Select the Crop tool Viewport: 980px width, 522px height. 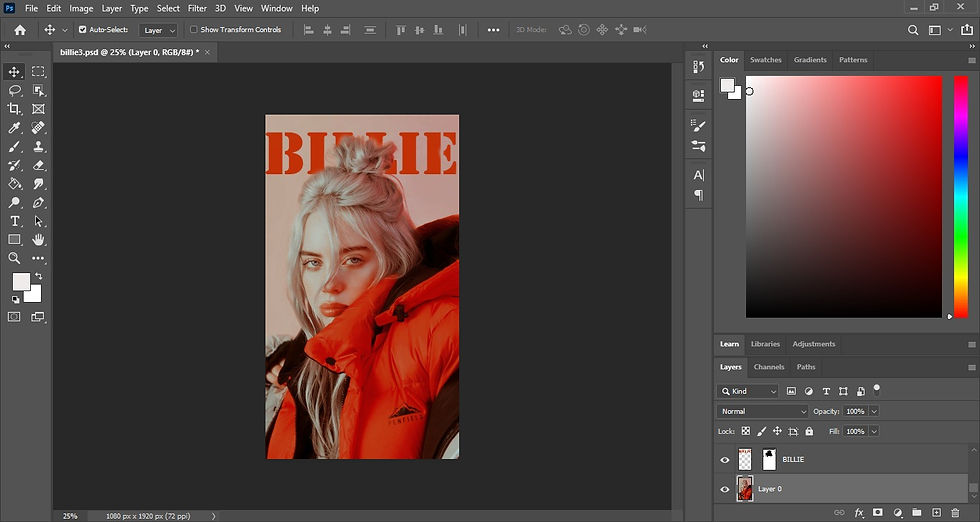tap(15, 109)
